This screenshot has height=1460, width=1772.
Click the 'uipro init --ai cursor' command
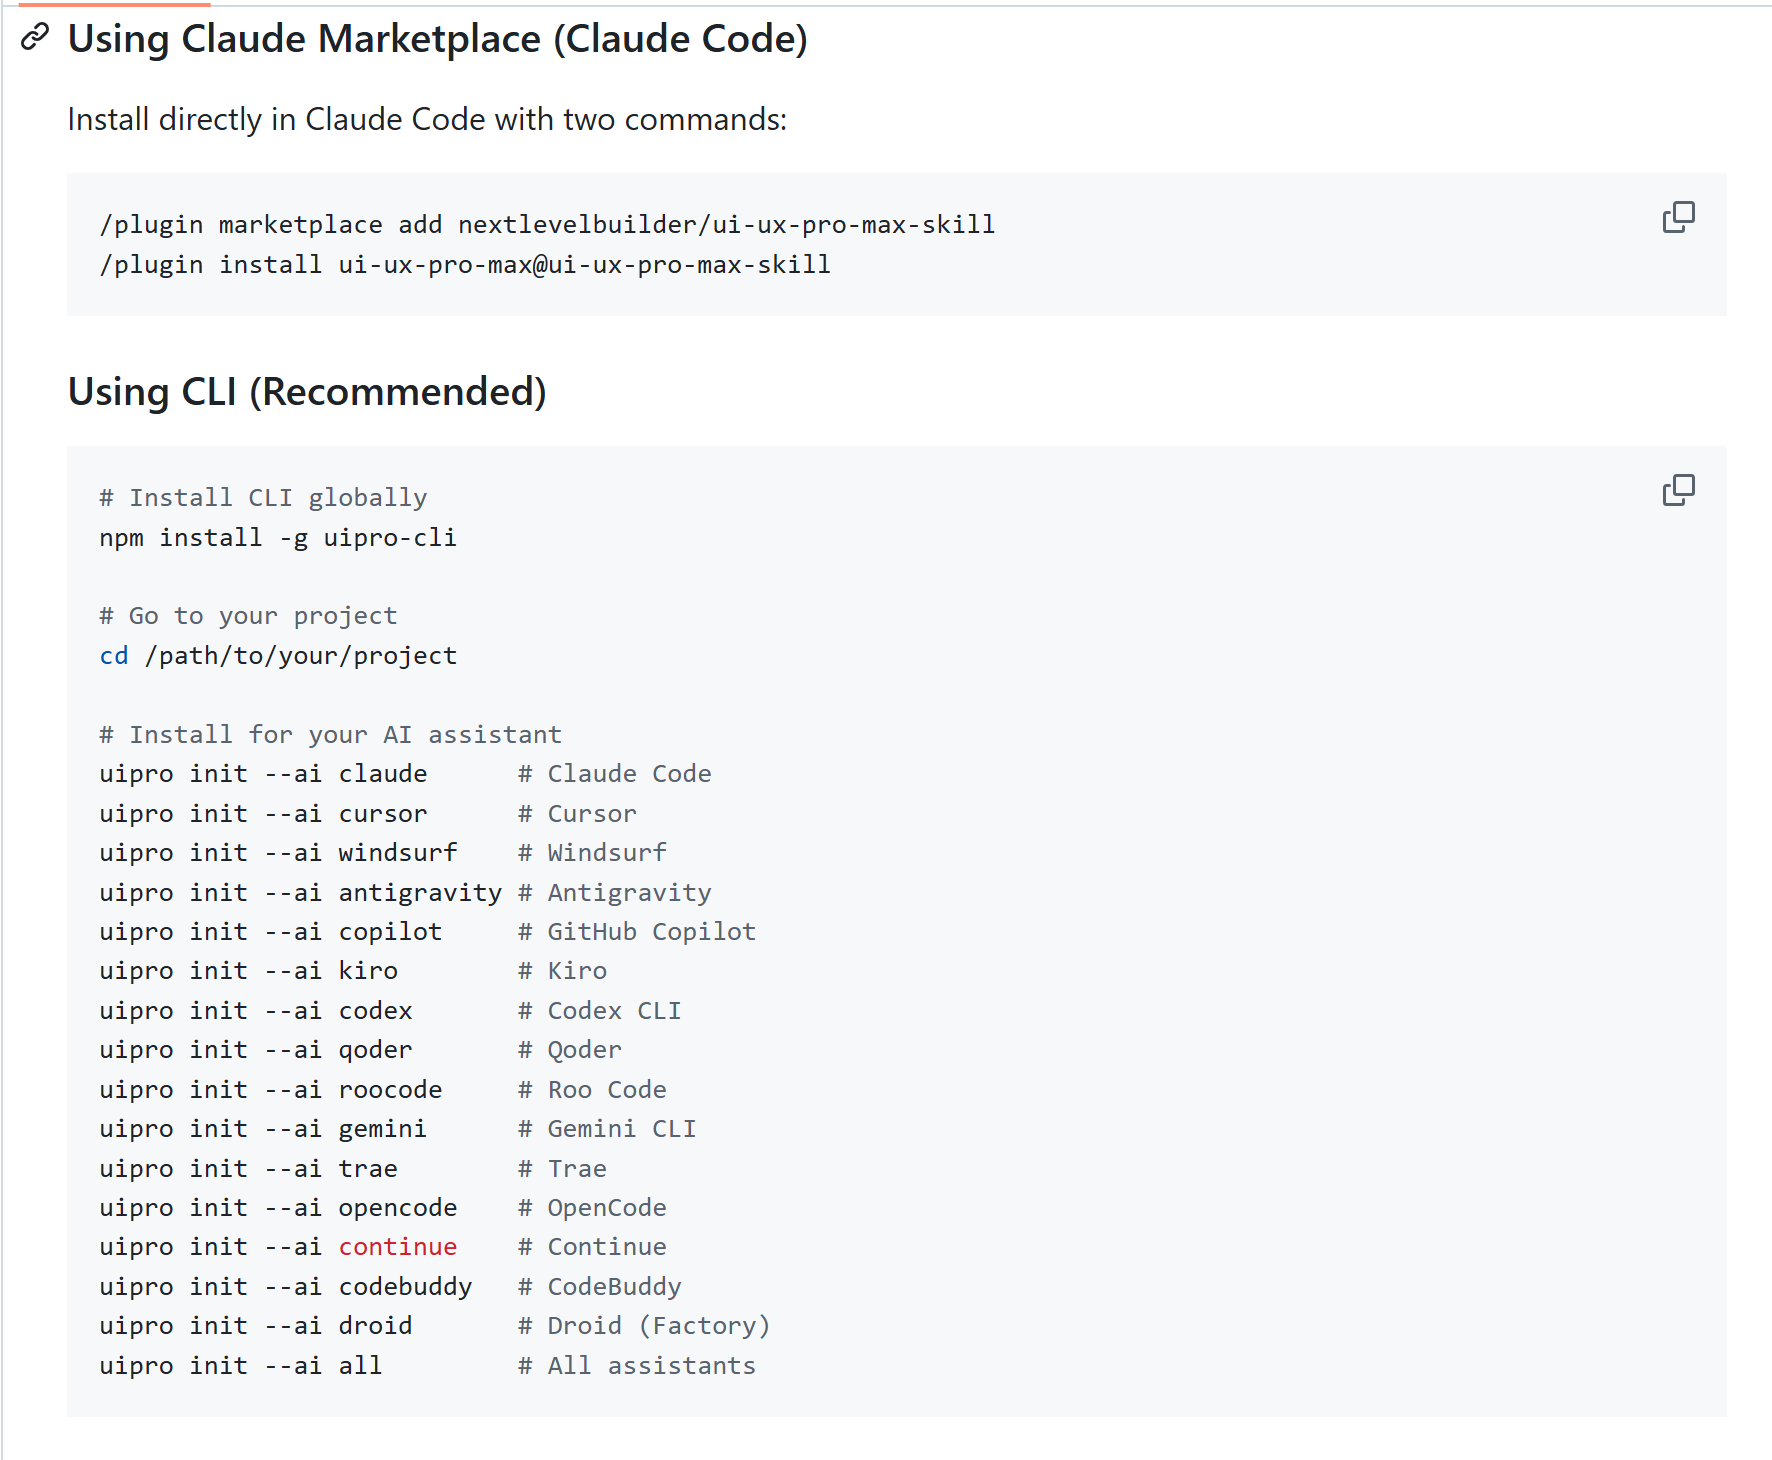pyautogui.click(x=263, y=814)
